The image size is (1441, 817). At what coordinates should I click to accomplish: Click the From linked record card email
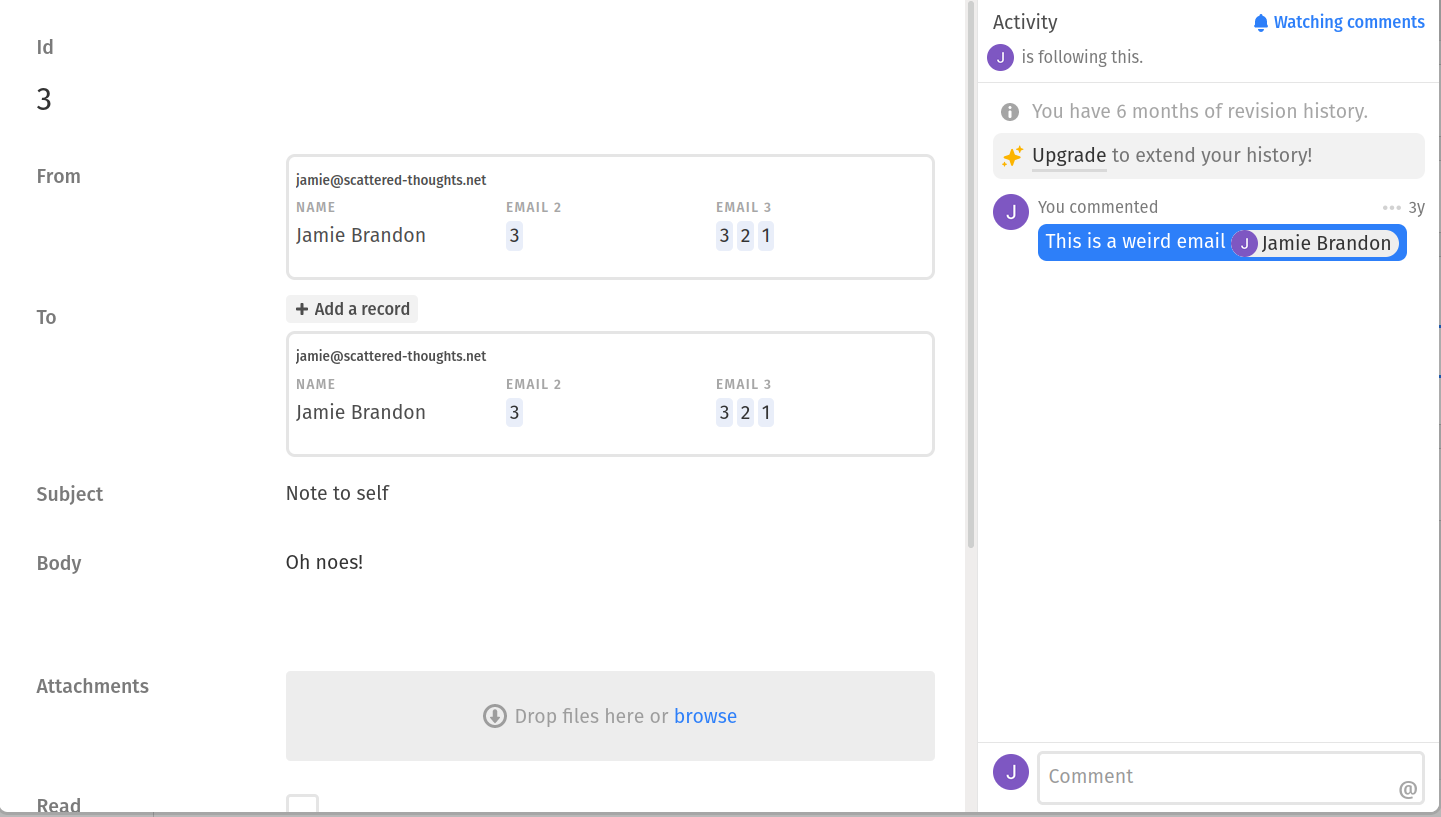391,180
